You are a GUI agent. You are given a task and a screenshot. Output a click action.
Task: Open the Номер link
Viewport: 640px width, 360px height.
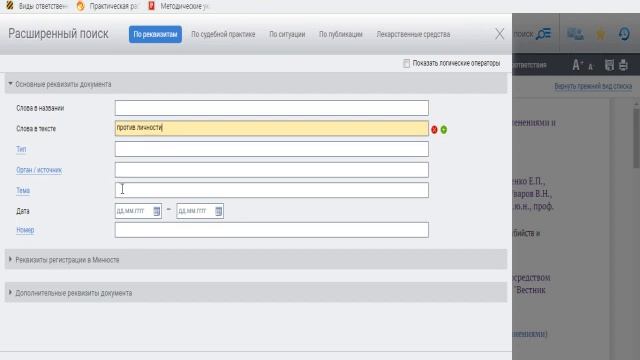coord(25,230)
